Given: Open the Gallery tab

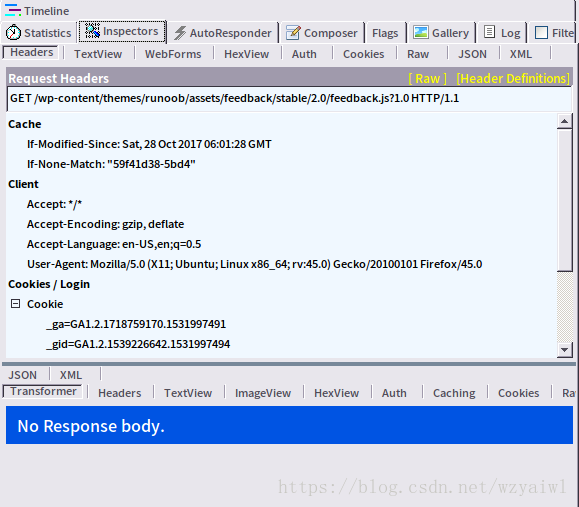Looking at the screenshot, I should (441, 33).
